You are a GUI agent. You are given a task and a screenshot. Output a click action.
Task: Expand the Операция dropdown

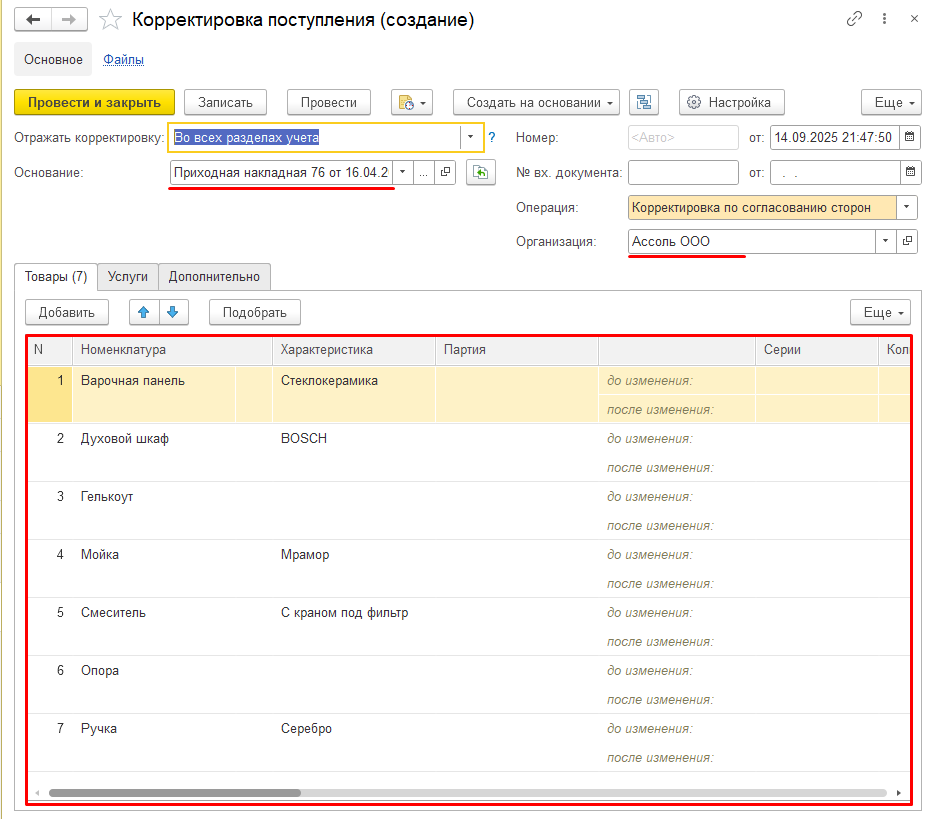tap(906, 207)
